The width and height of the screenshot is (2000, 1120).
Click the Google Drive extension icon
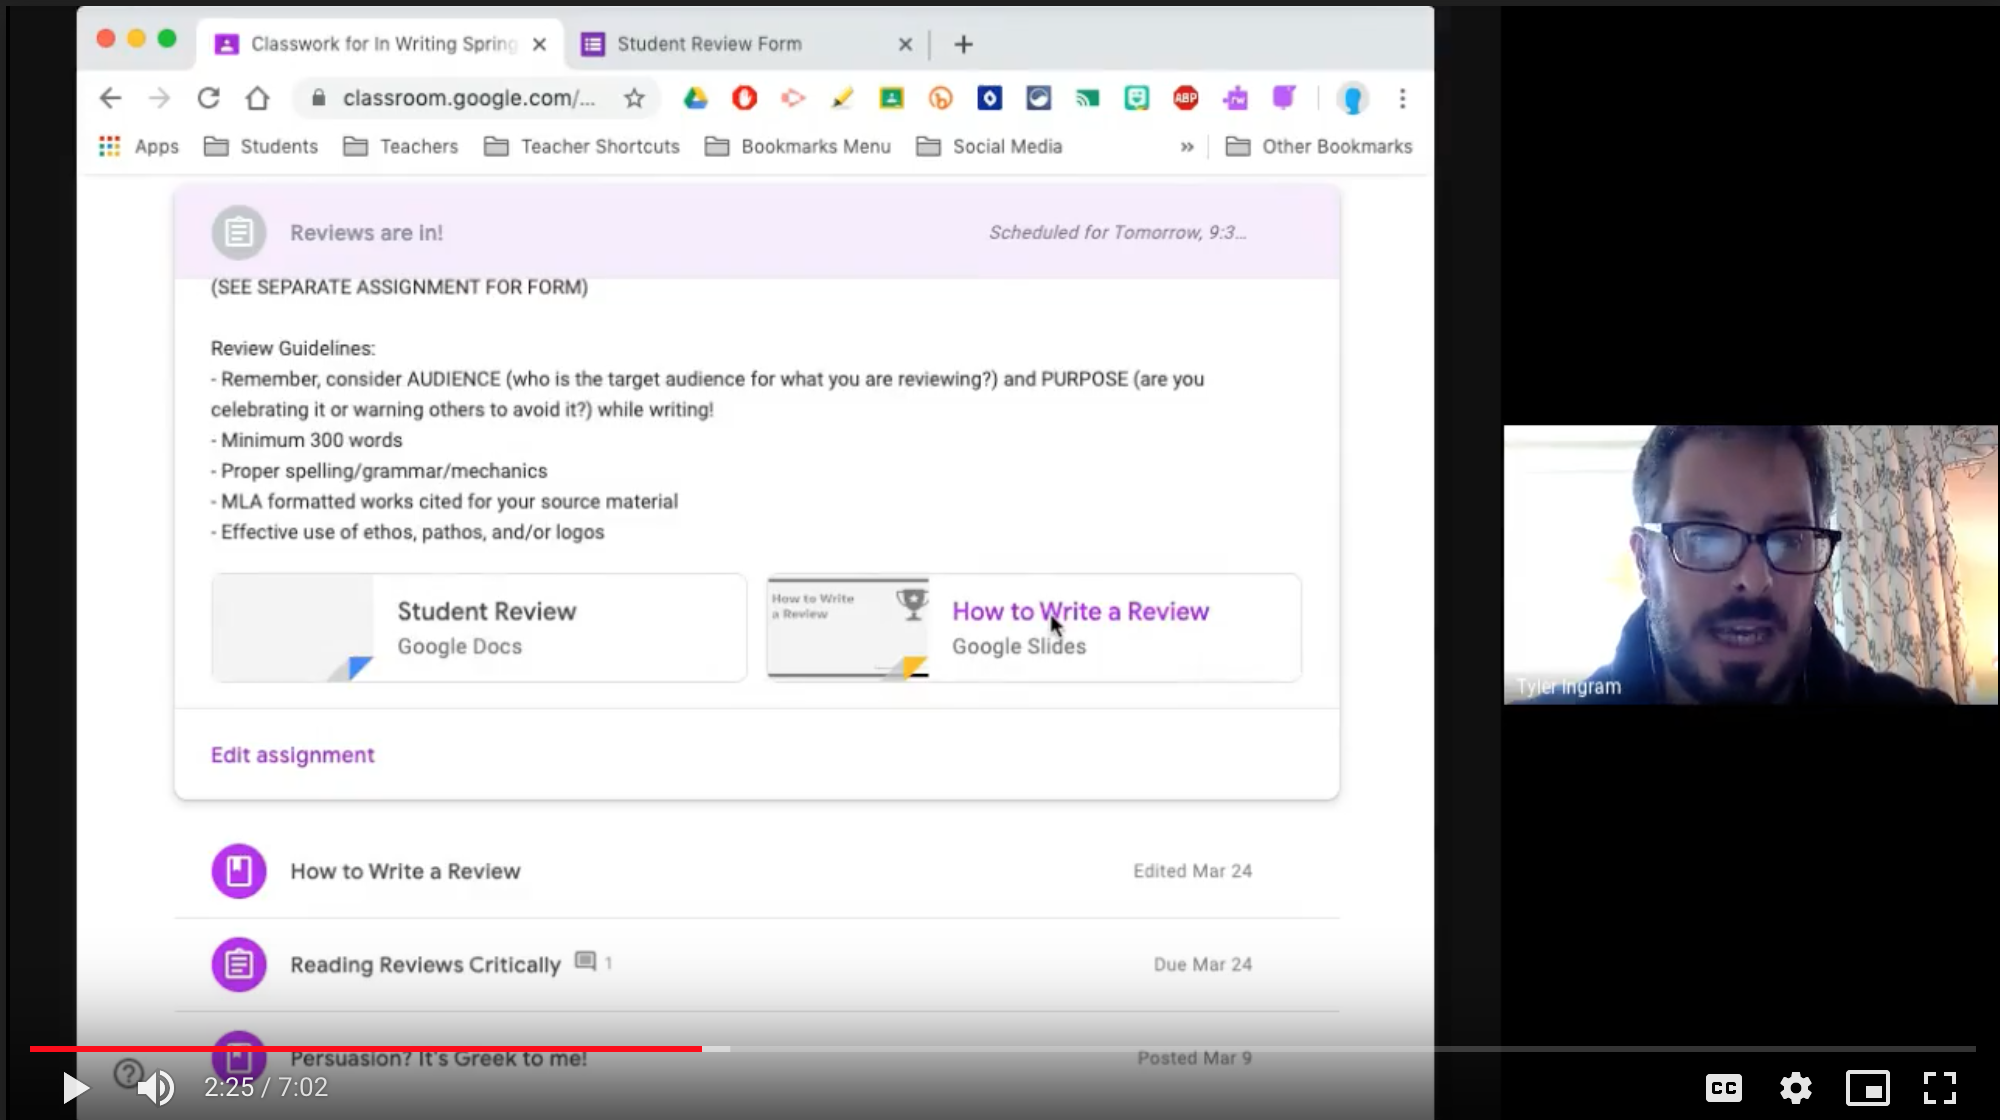695,98
